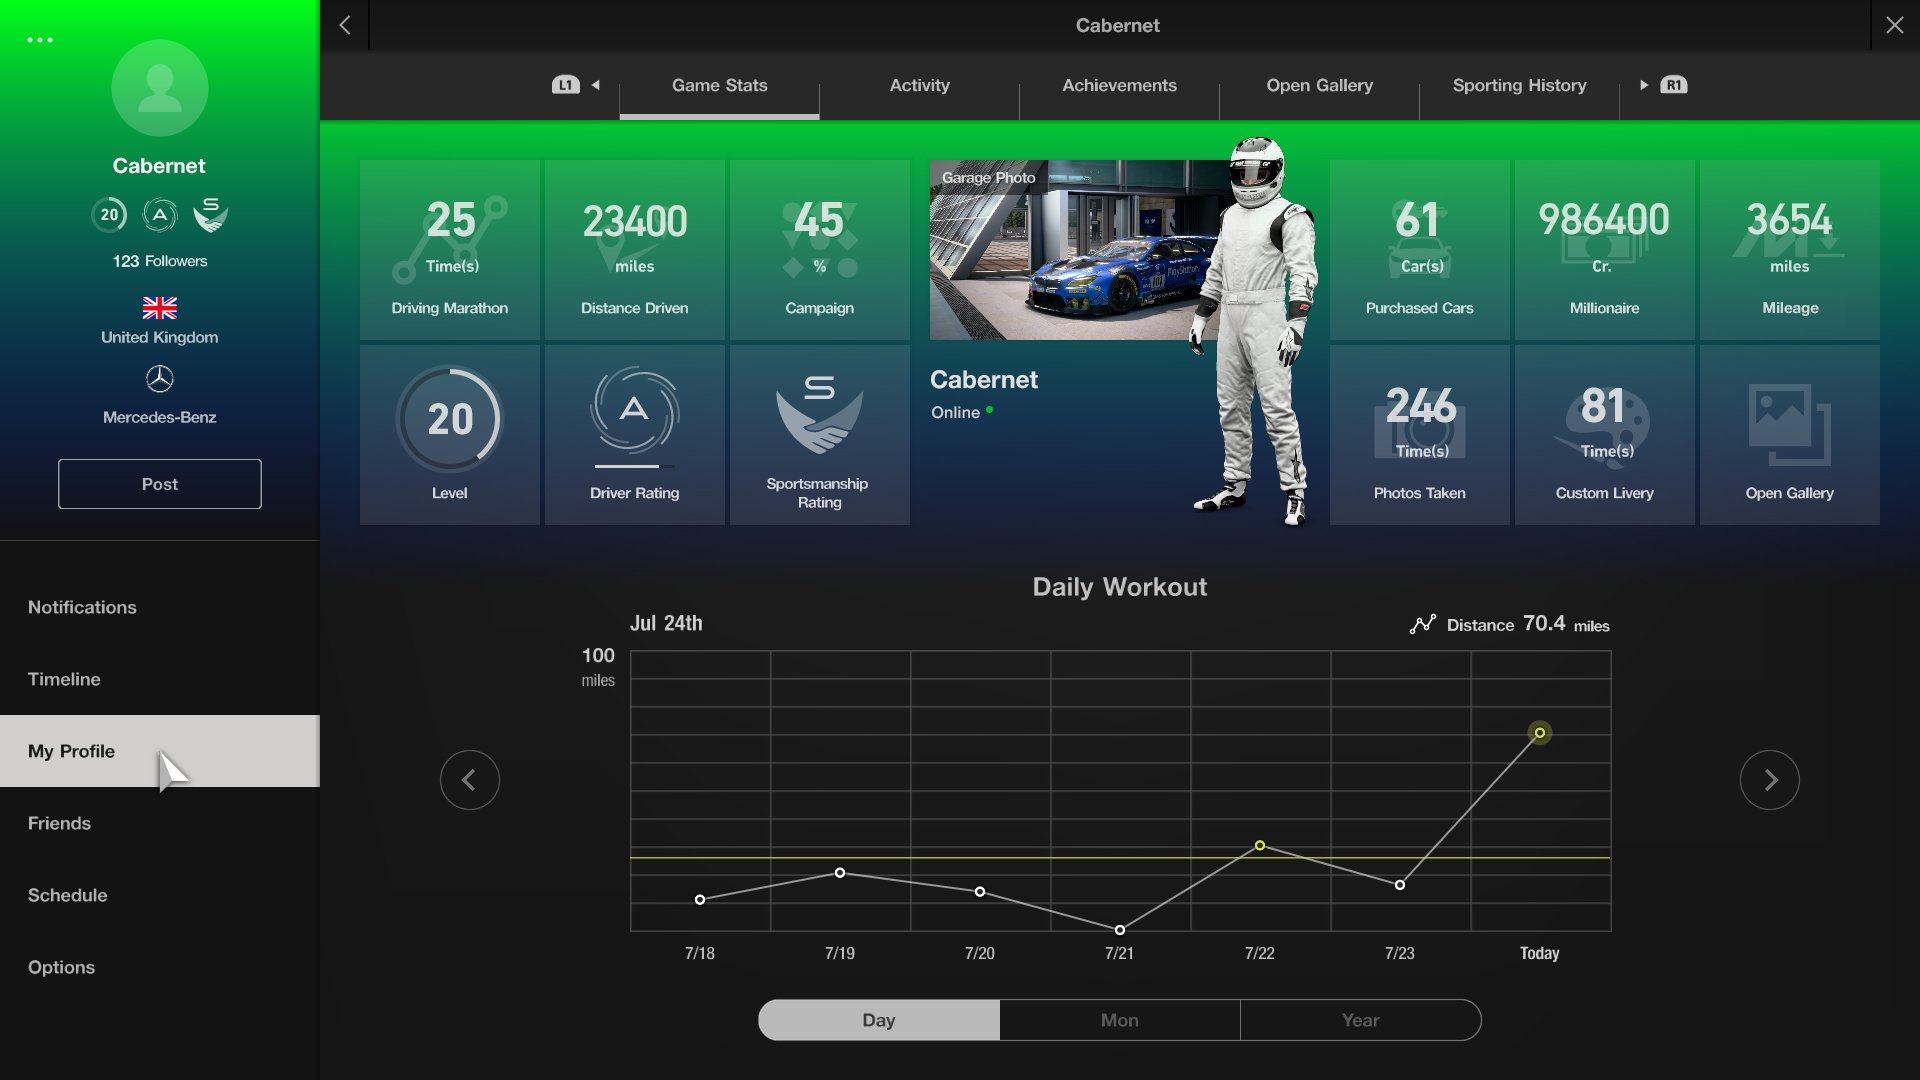This screenshot has height=1080, width=1920.
Task: Switch chart view to Year
Action: pos(1360,1020)
